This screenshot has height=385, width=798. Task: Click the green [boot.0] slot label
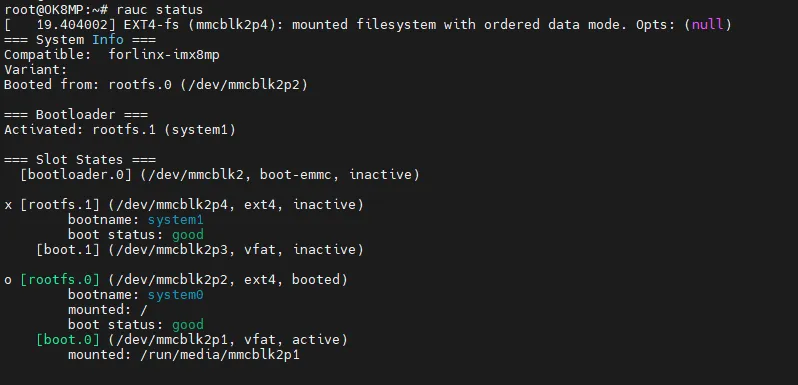click(68, 340)
